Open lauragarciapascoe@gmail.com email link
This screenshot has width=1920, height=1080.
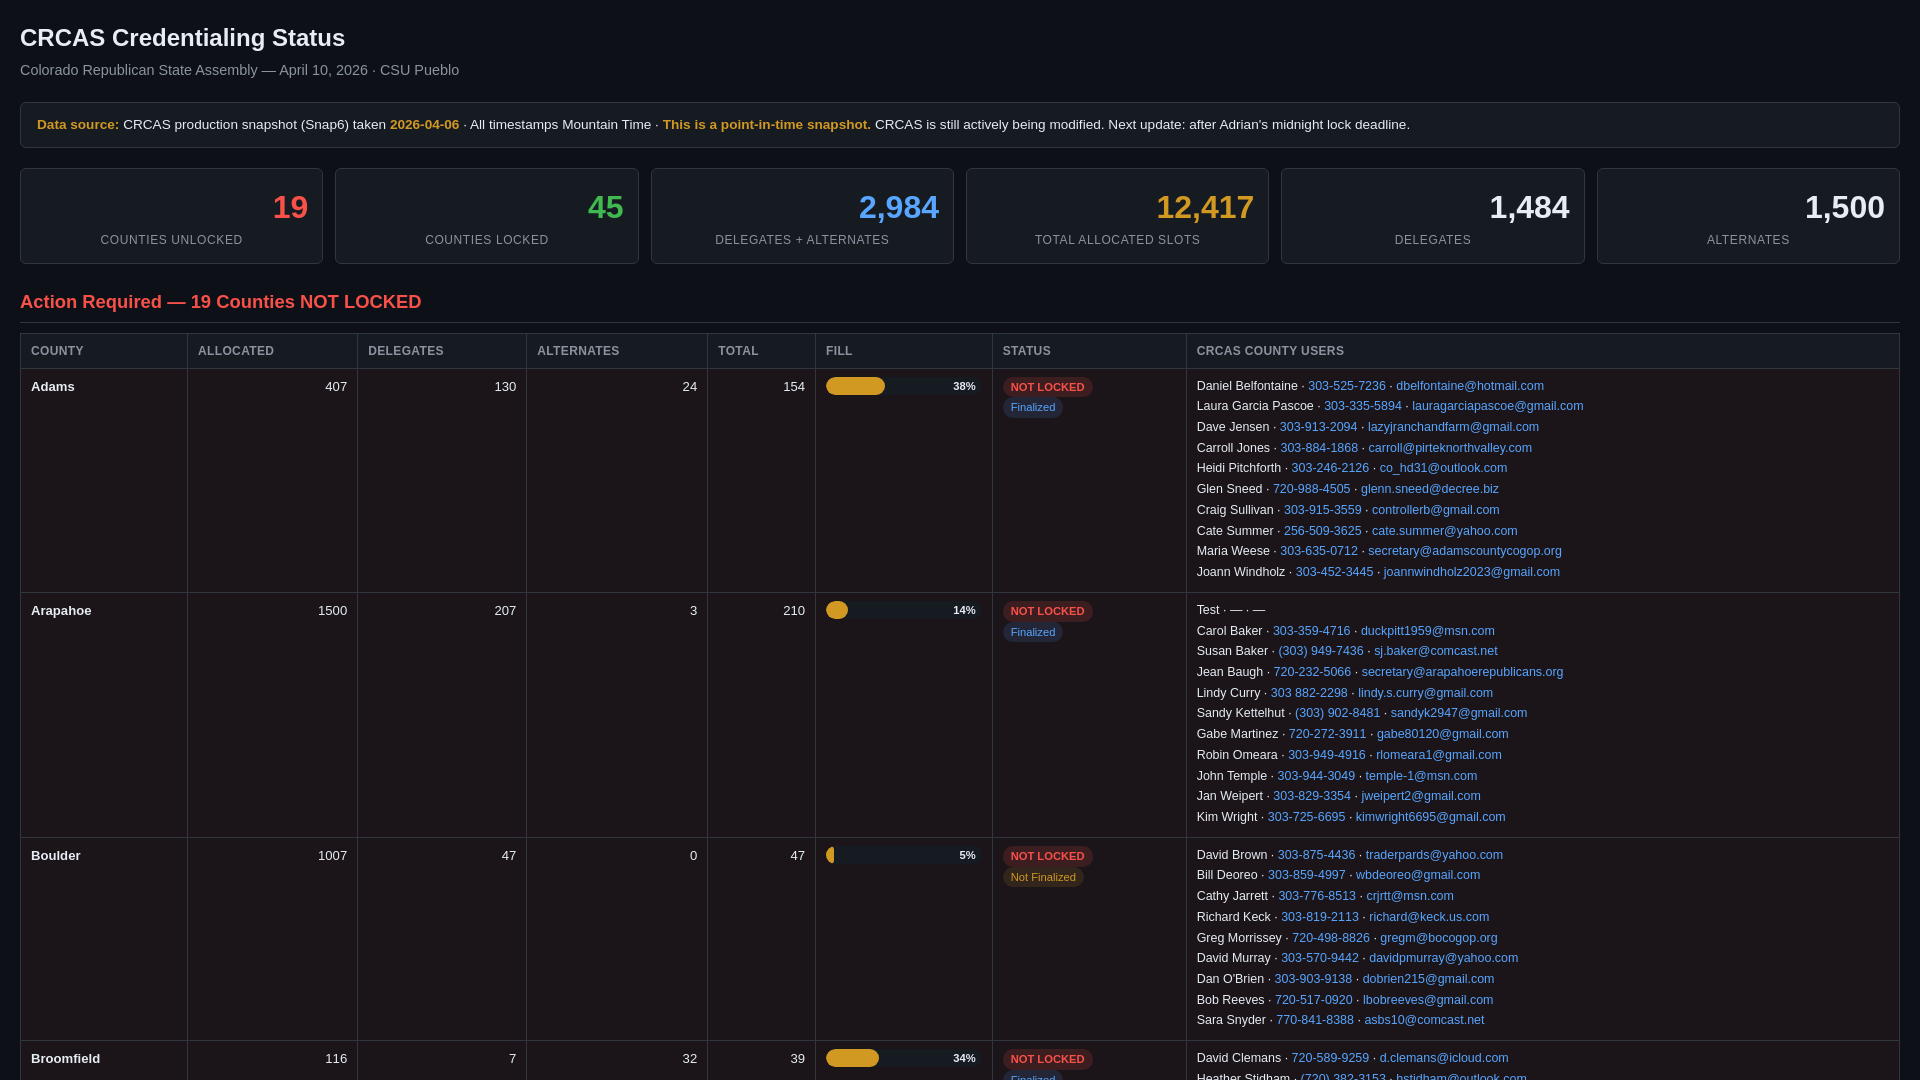(1497, 406)
